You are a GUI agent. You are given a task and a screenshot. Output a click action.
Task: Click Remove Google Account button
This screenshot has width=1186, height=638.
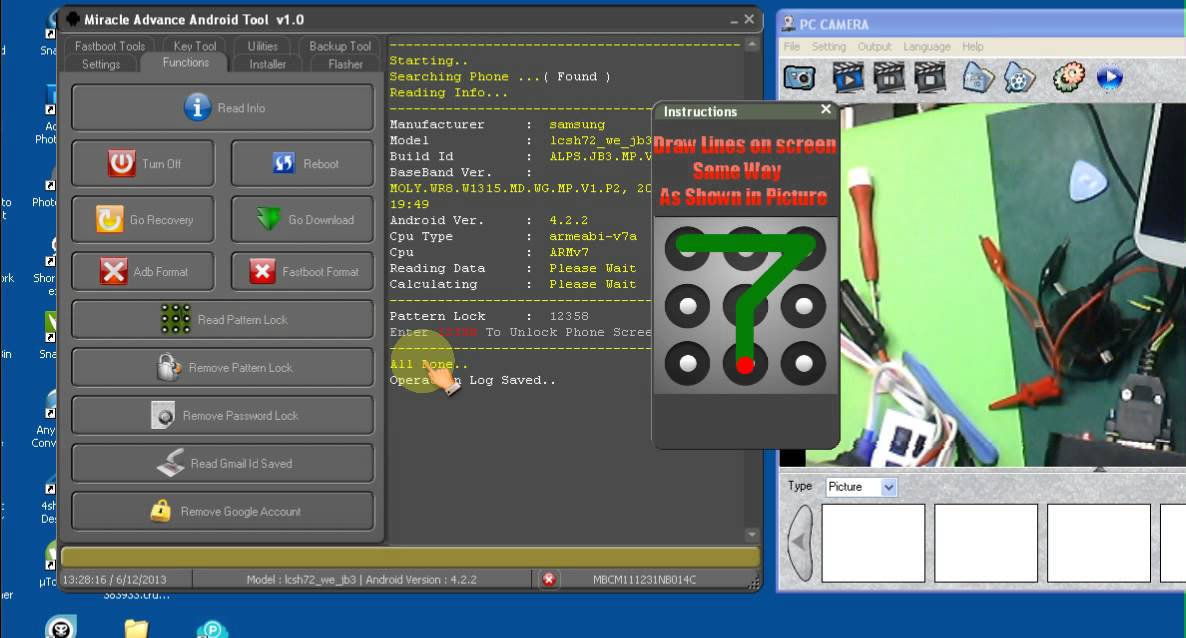click(x=222, y=511)
